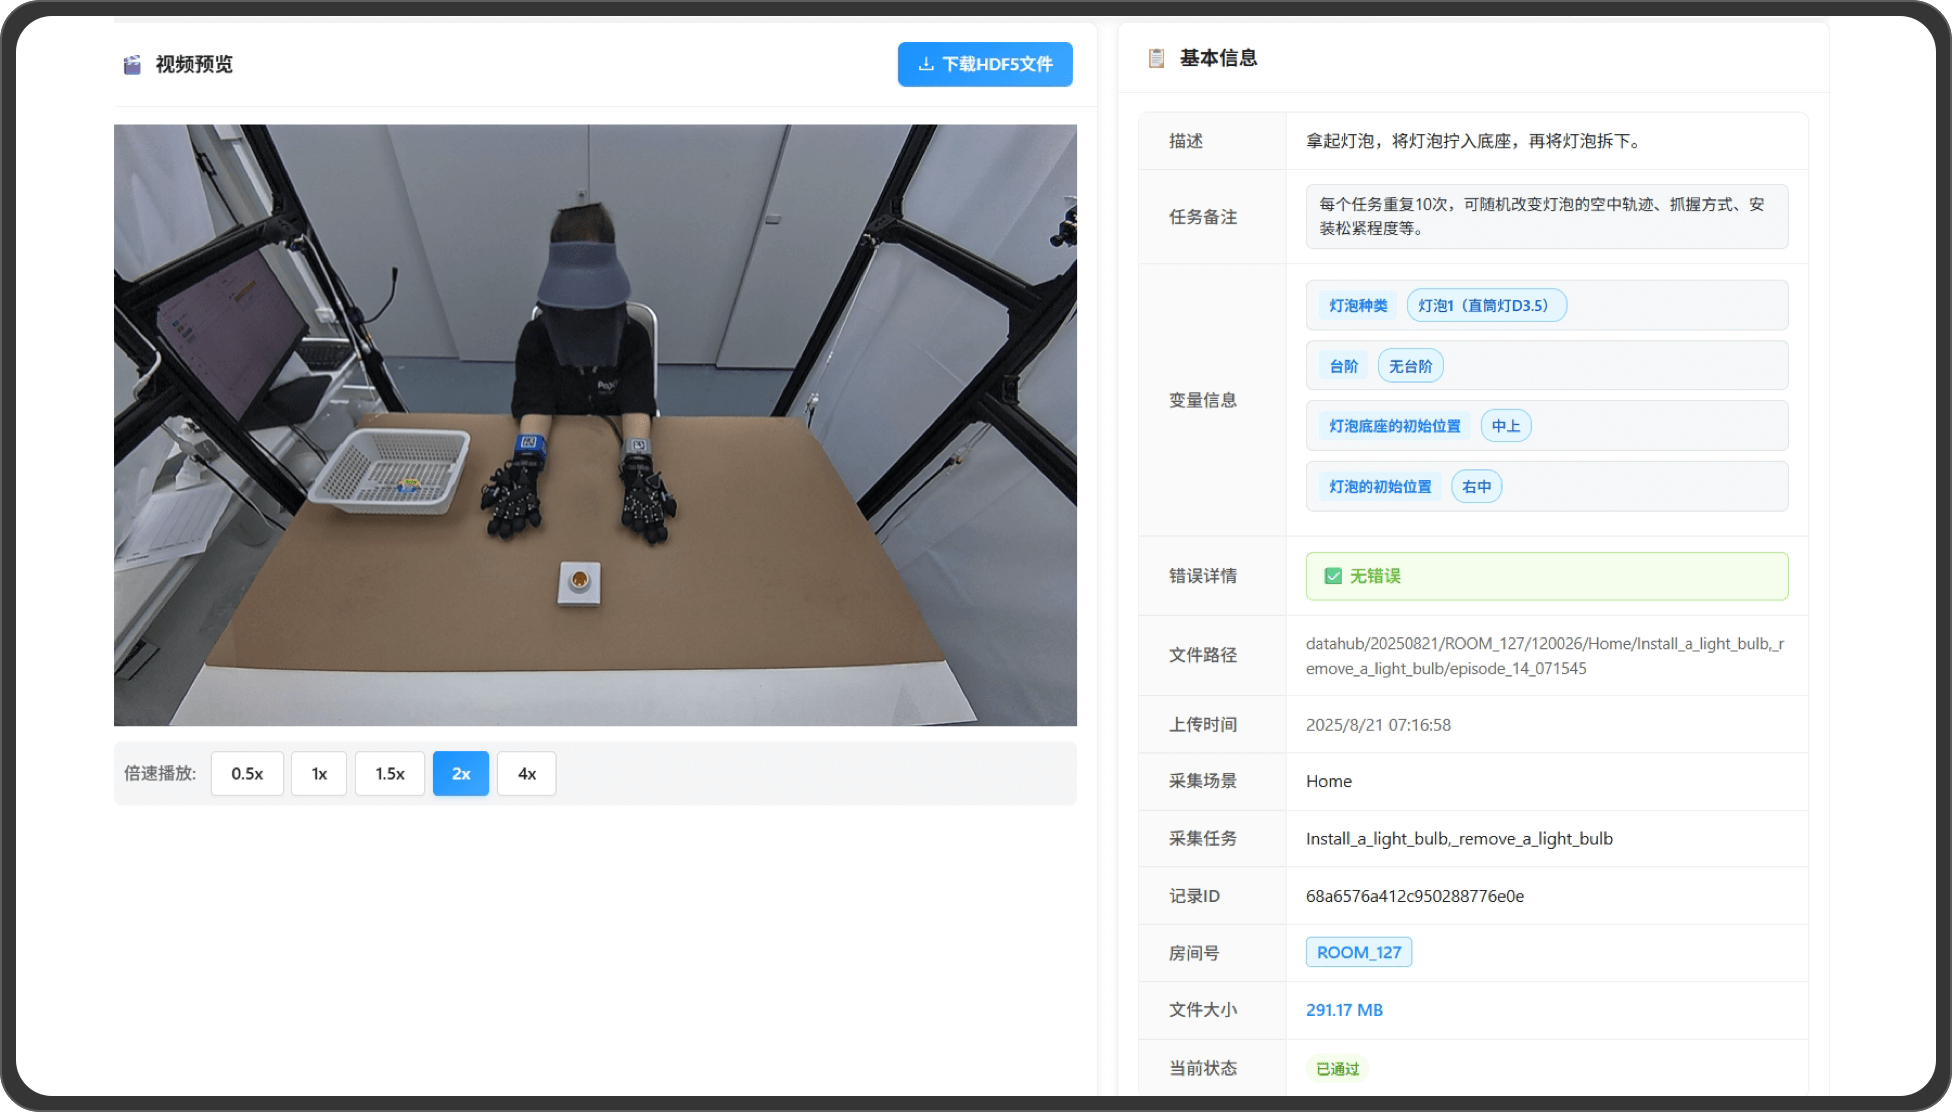Click the 无台阶 tag

click(x=1410, y=366)
